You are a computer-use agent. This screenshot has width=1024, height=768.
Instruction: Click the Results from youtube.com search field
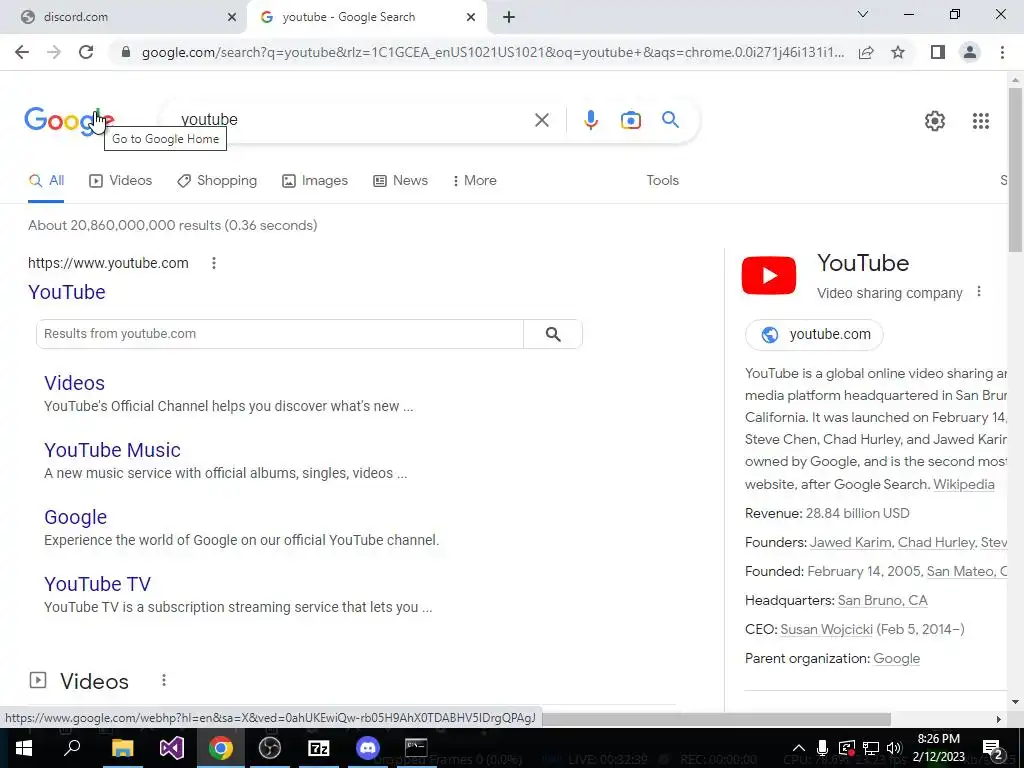pos(280,334)
